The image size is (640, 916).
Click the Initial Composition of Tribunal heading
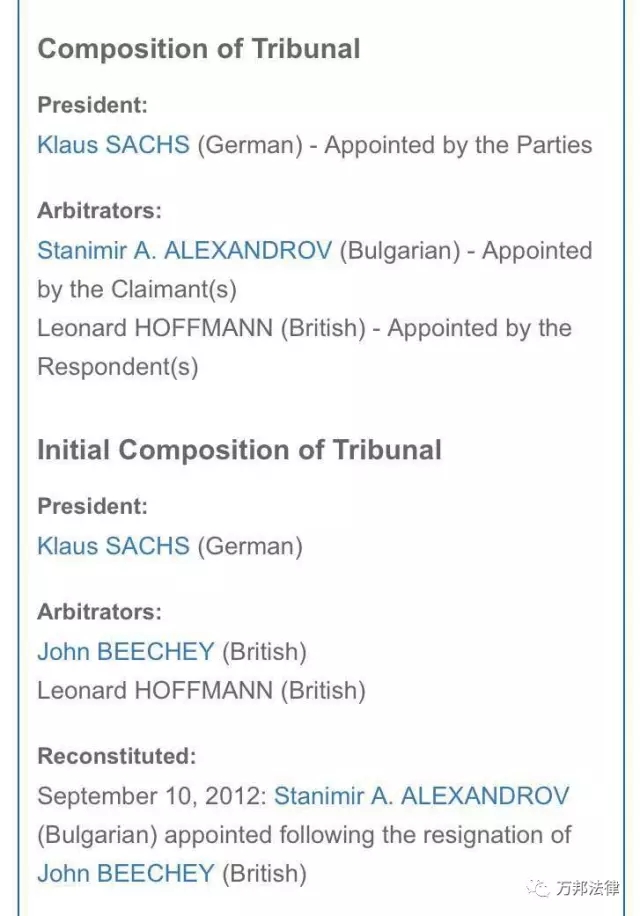point(239,450)
